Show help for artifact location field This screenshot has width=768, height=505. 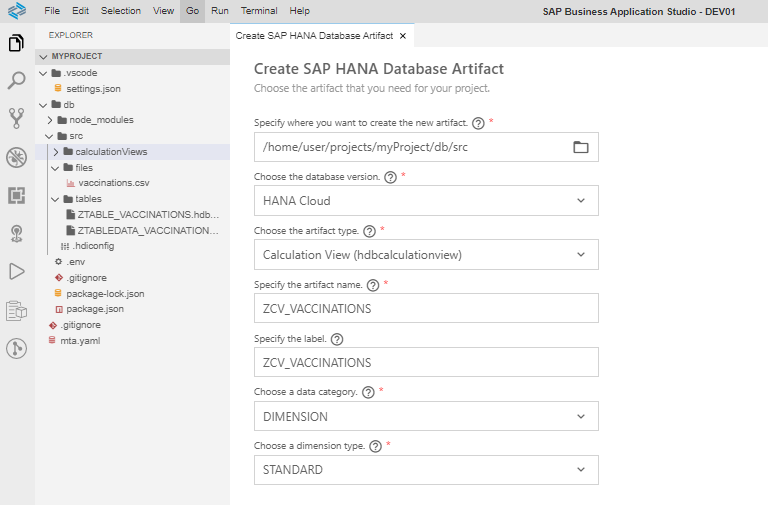click(x=478, y=123)
